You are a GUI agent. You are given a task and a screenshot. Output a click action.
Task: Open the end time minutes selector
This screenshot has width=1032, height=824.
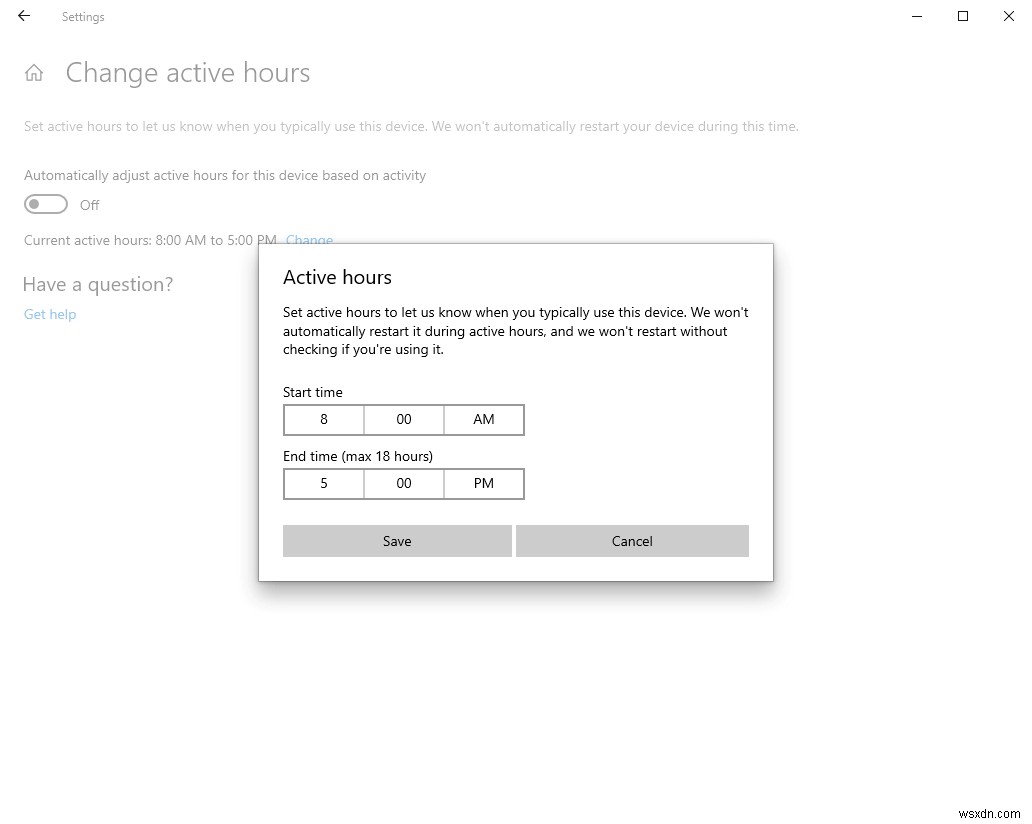click(404, 483)
